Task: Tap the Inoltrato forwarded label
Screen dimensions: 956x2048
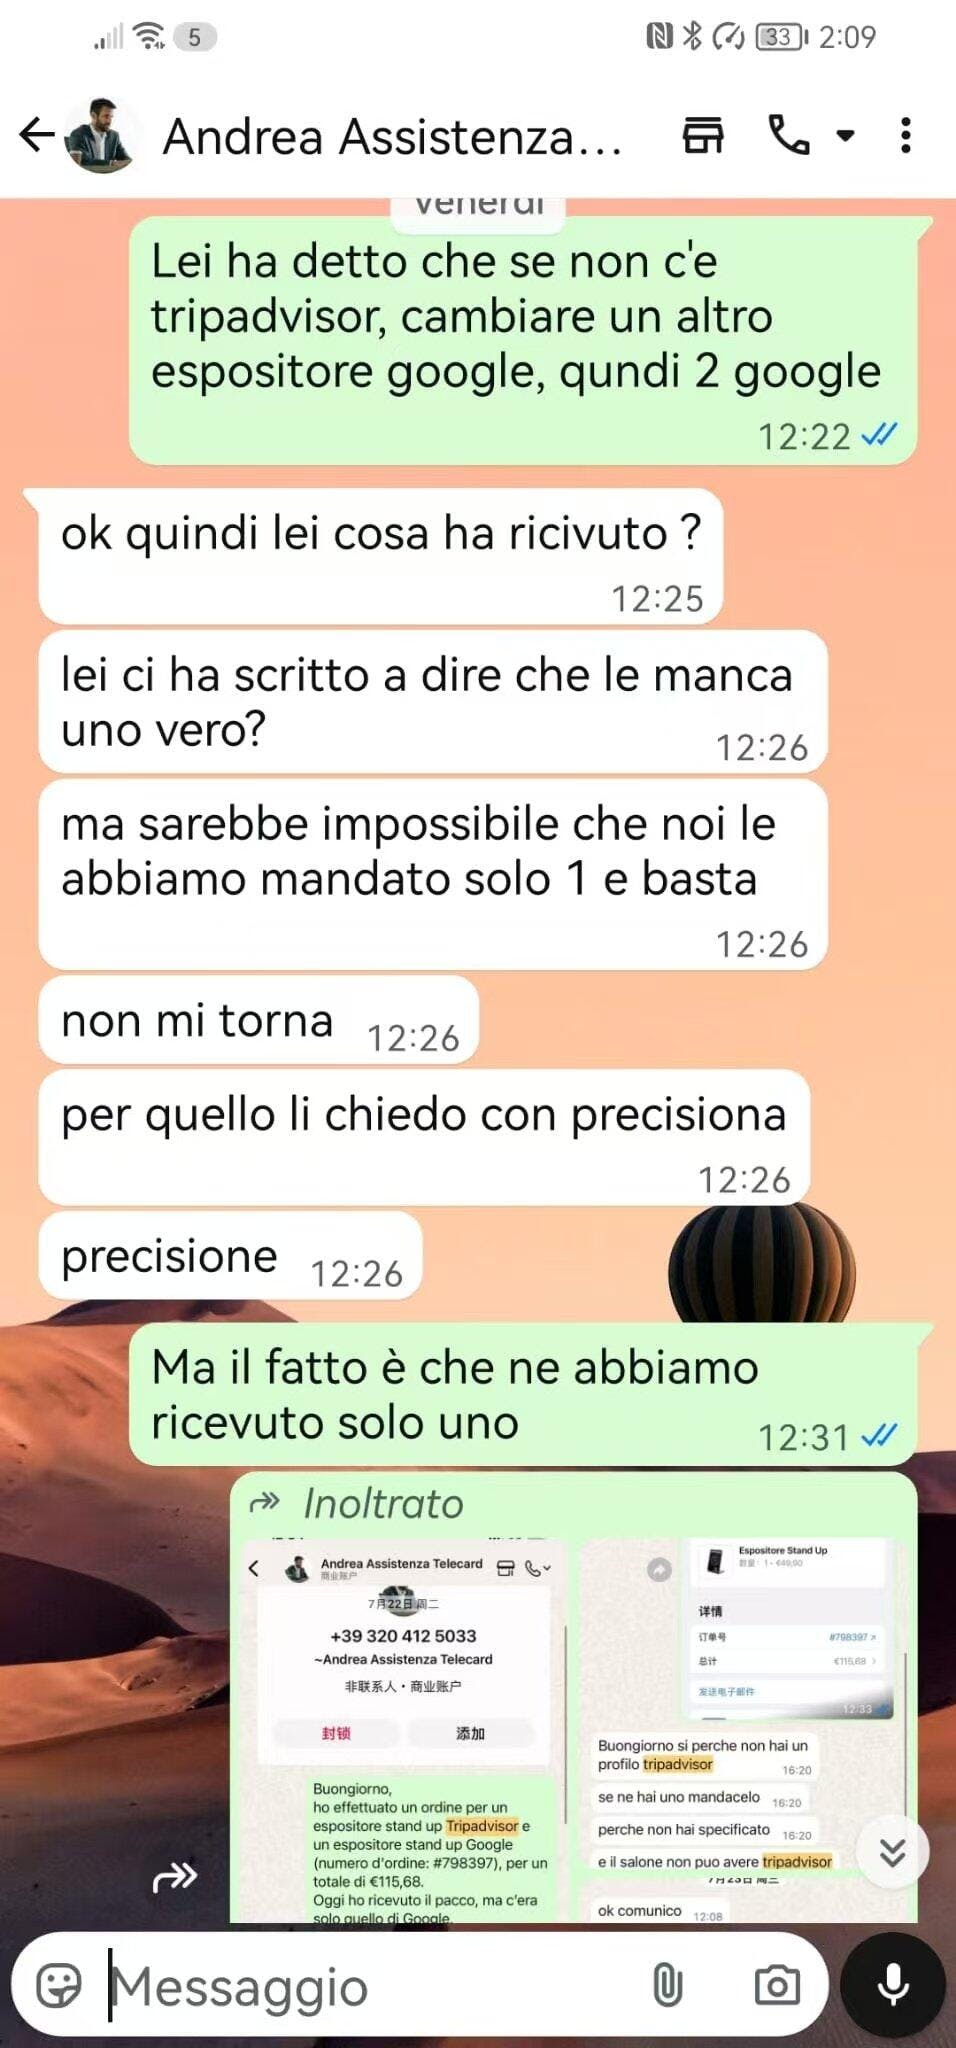Action: [x=383, y=1503]
